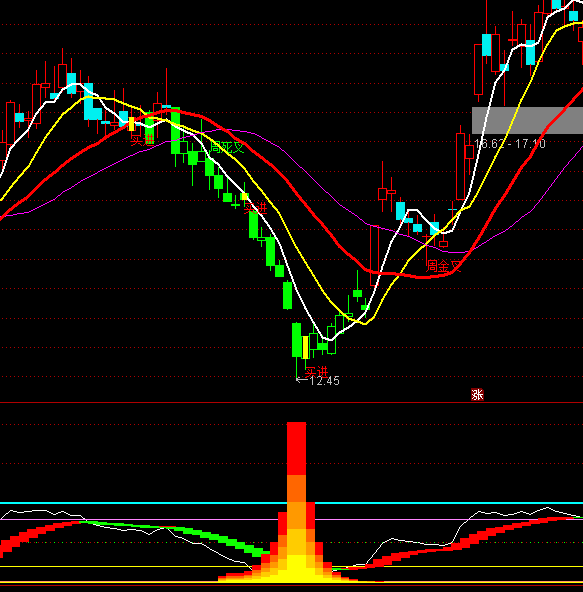The height and width of the screenshot is (592, 583).
Task: Click the red panel separator line
Action: [292, 403]
